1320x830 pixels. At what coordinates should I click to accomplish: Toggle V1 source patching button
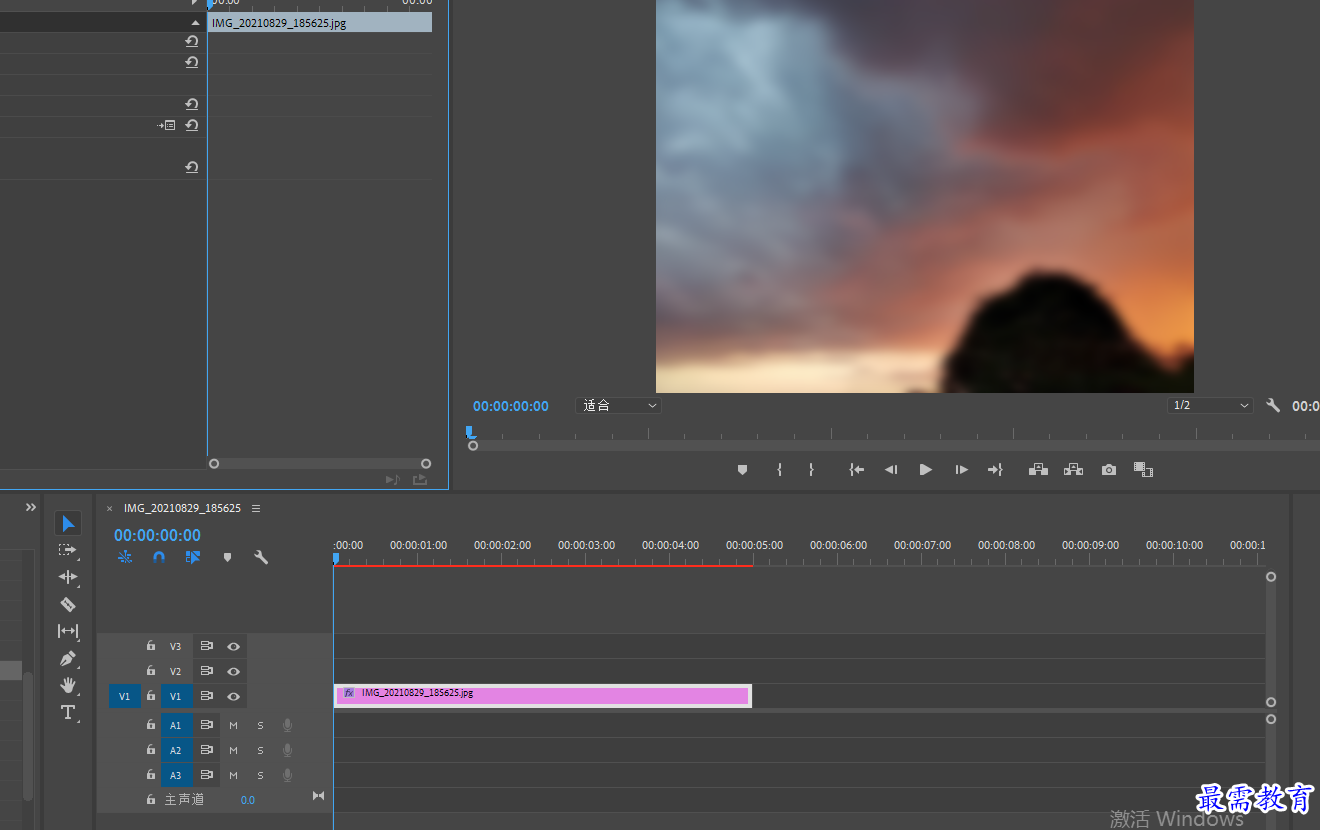coord(125,696)
